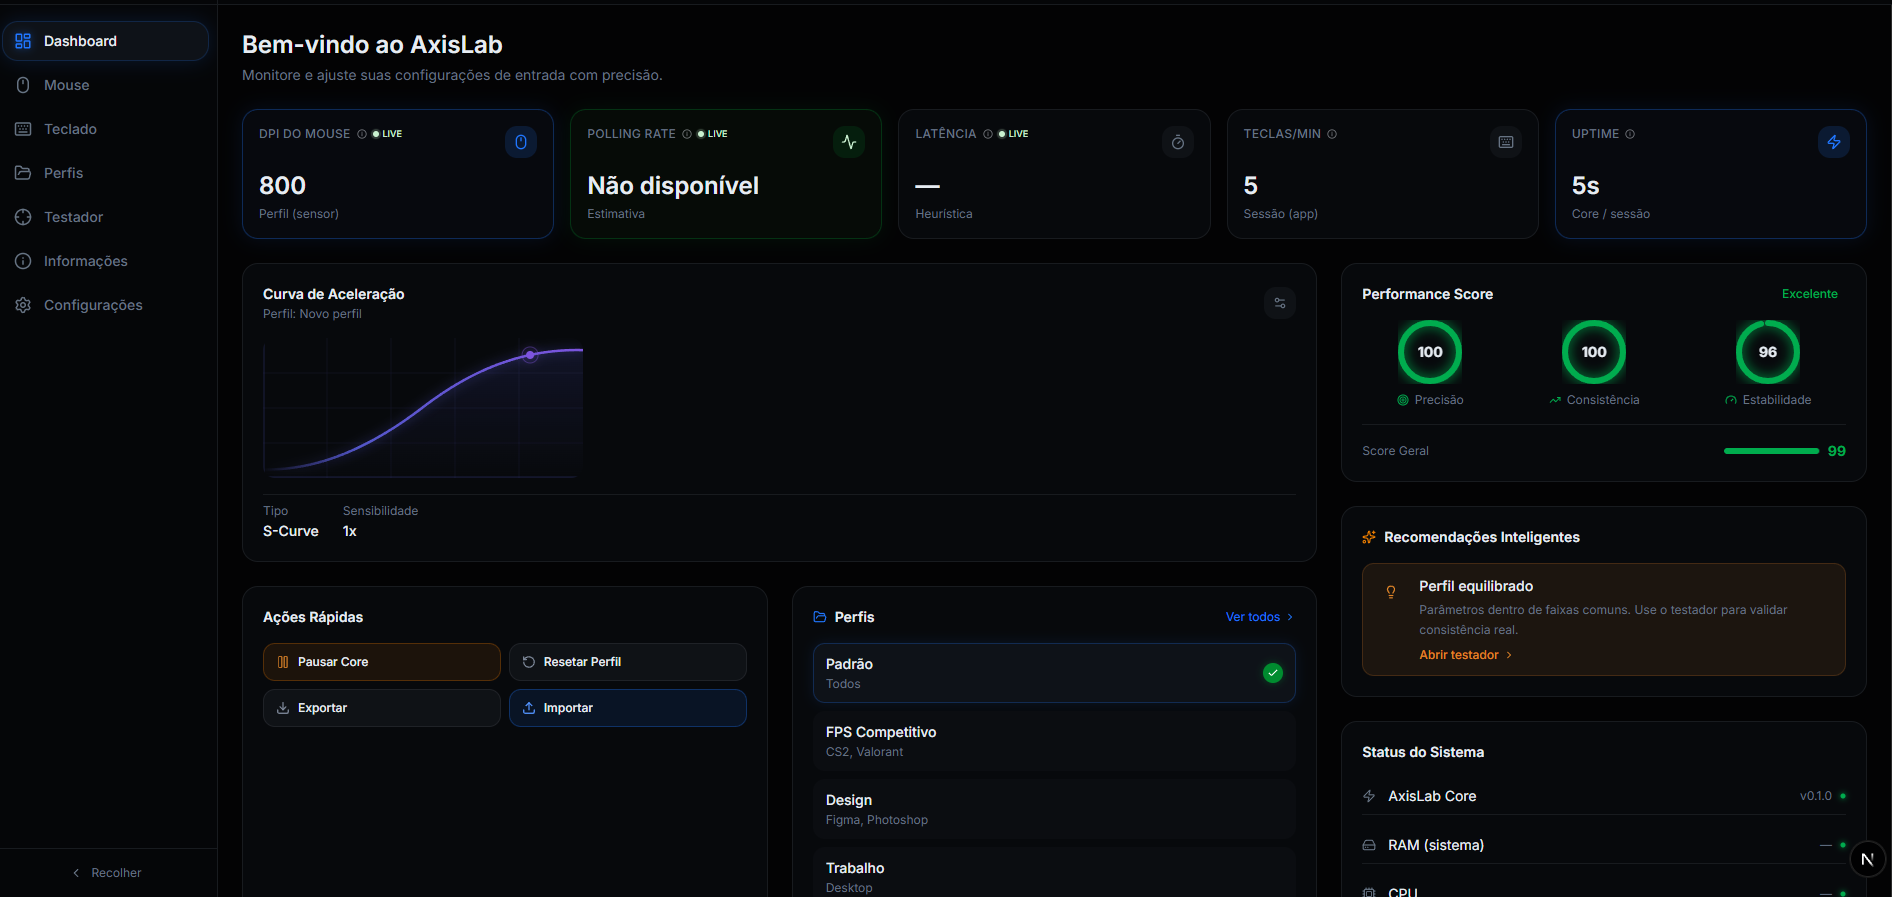Click the AxisLab Core status row
The height and width of the screenshot is (897, 1892).
tap(1604, 796)
